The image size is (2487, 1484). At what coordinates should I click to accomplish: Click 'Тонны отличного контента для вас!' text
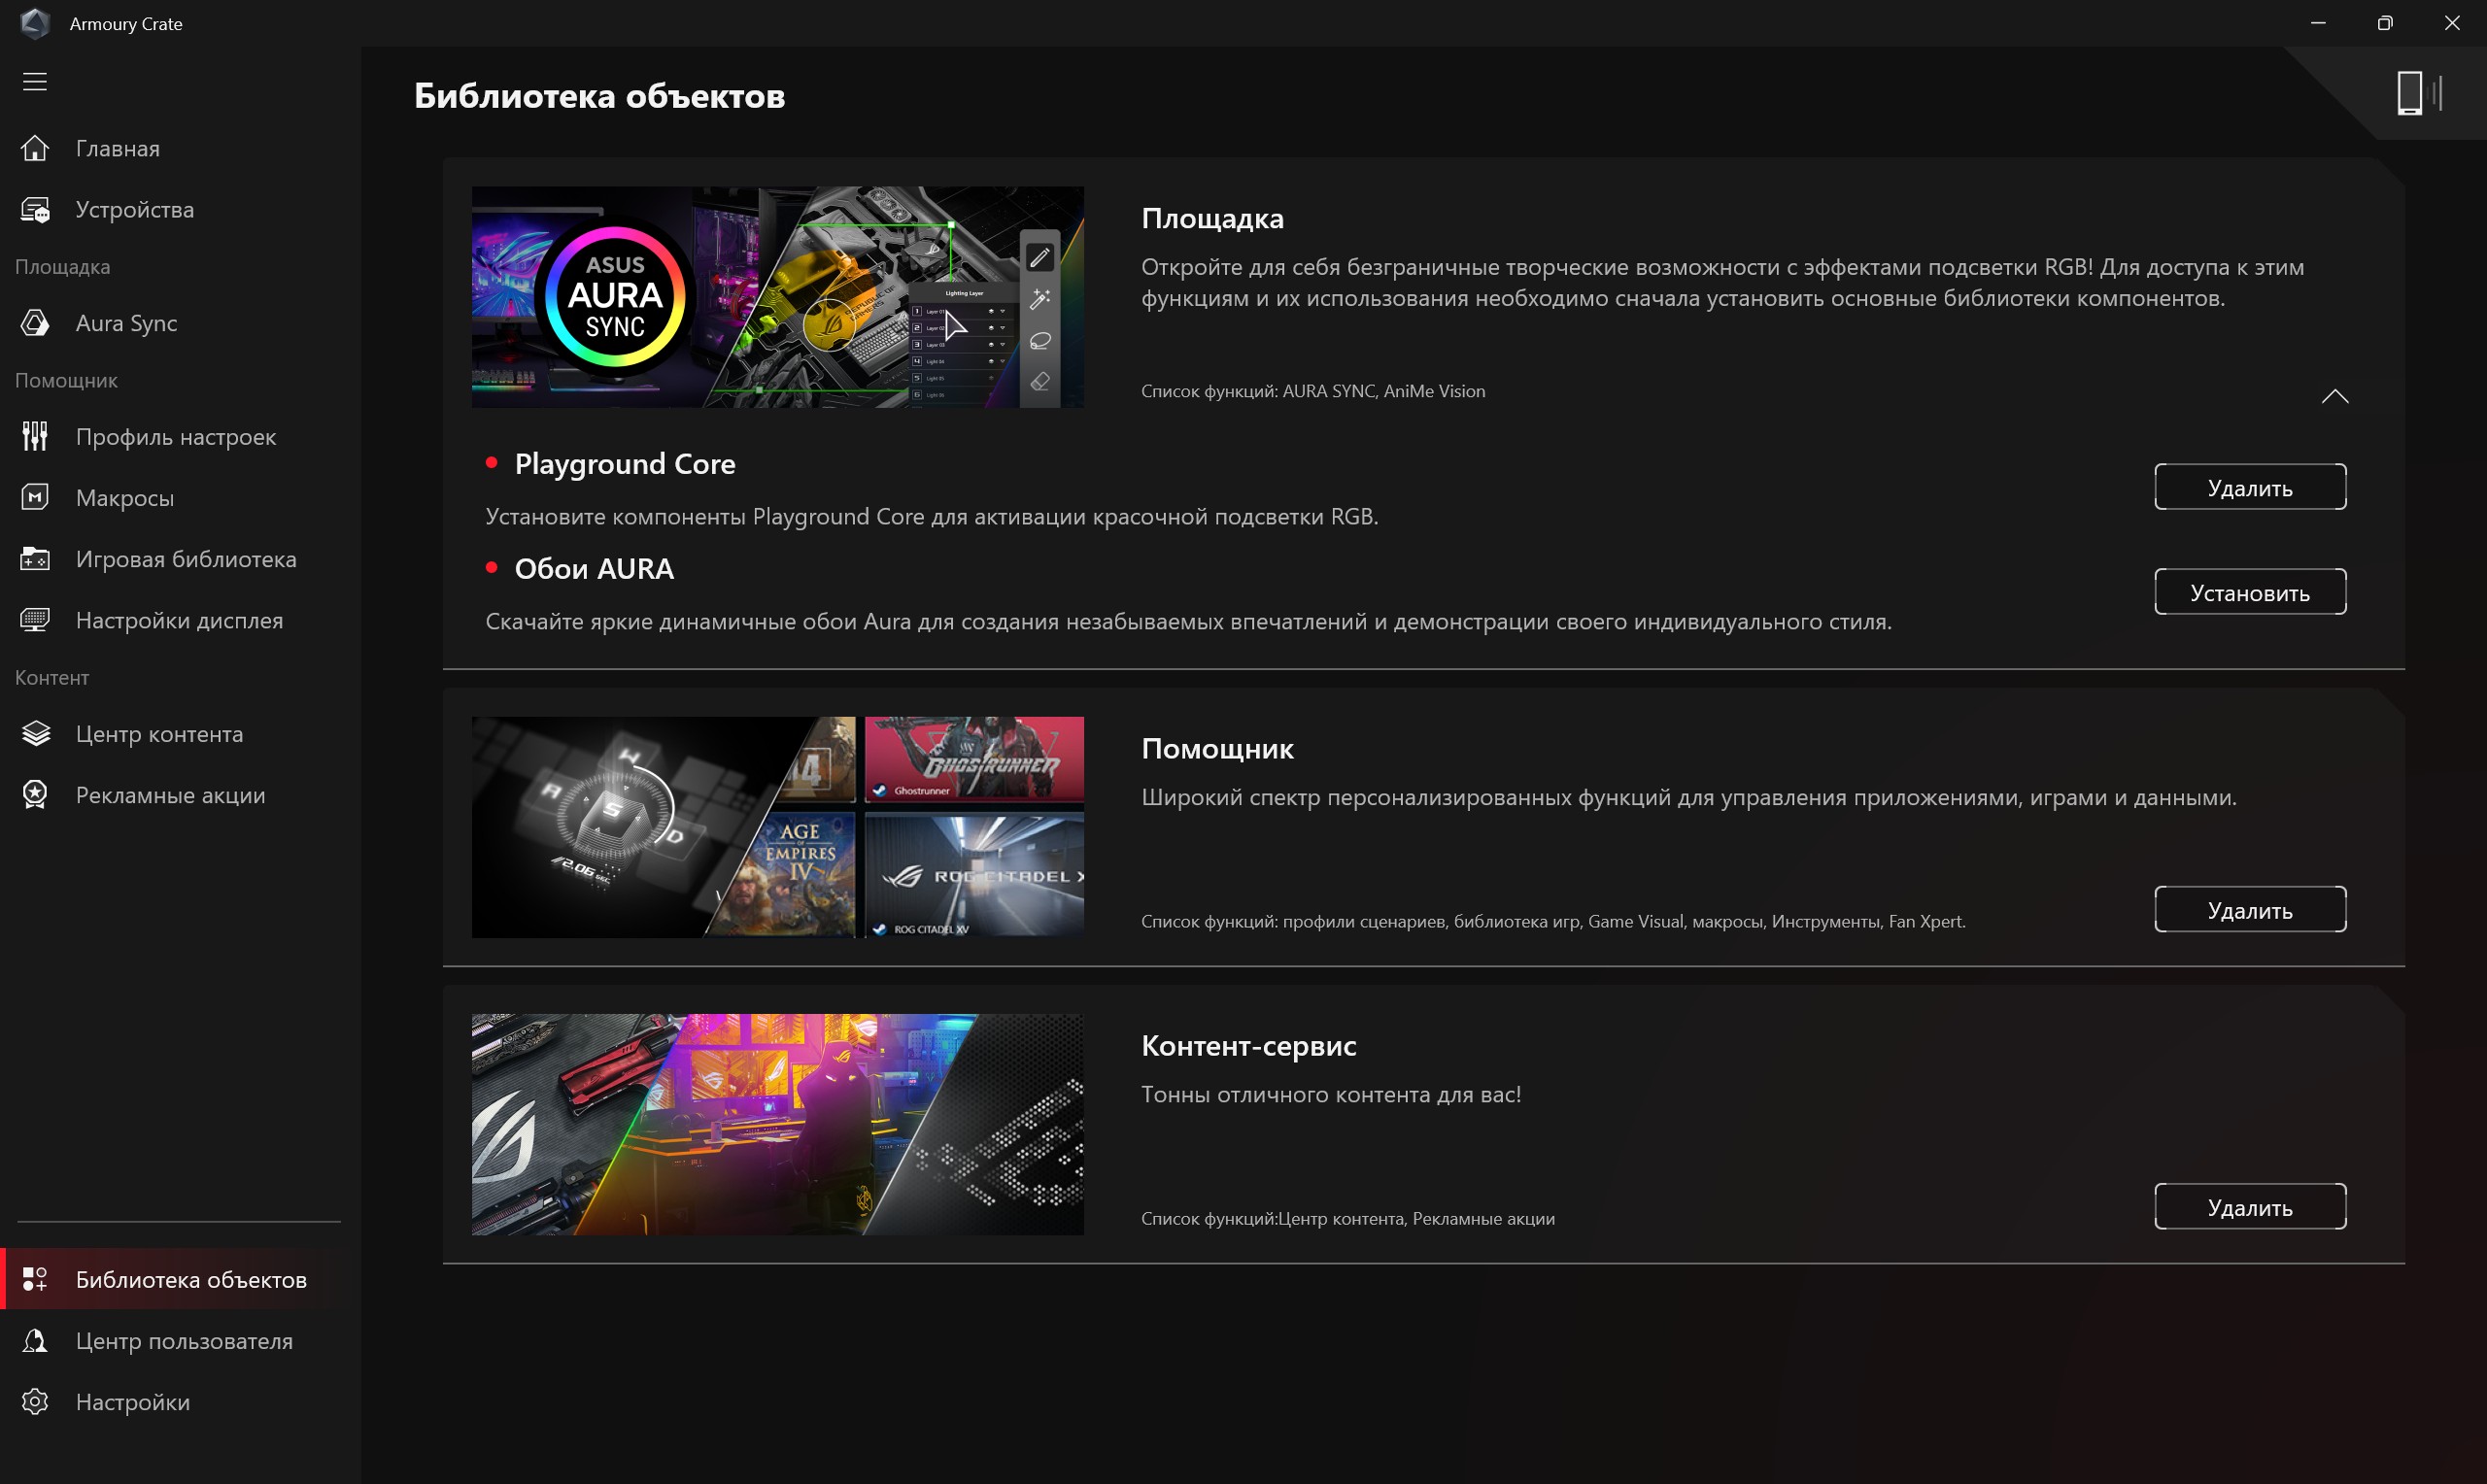[x=1331, y=1095]
